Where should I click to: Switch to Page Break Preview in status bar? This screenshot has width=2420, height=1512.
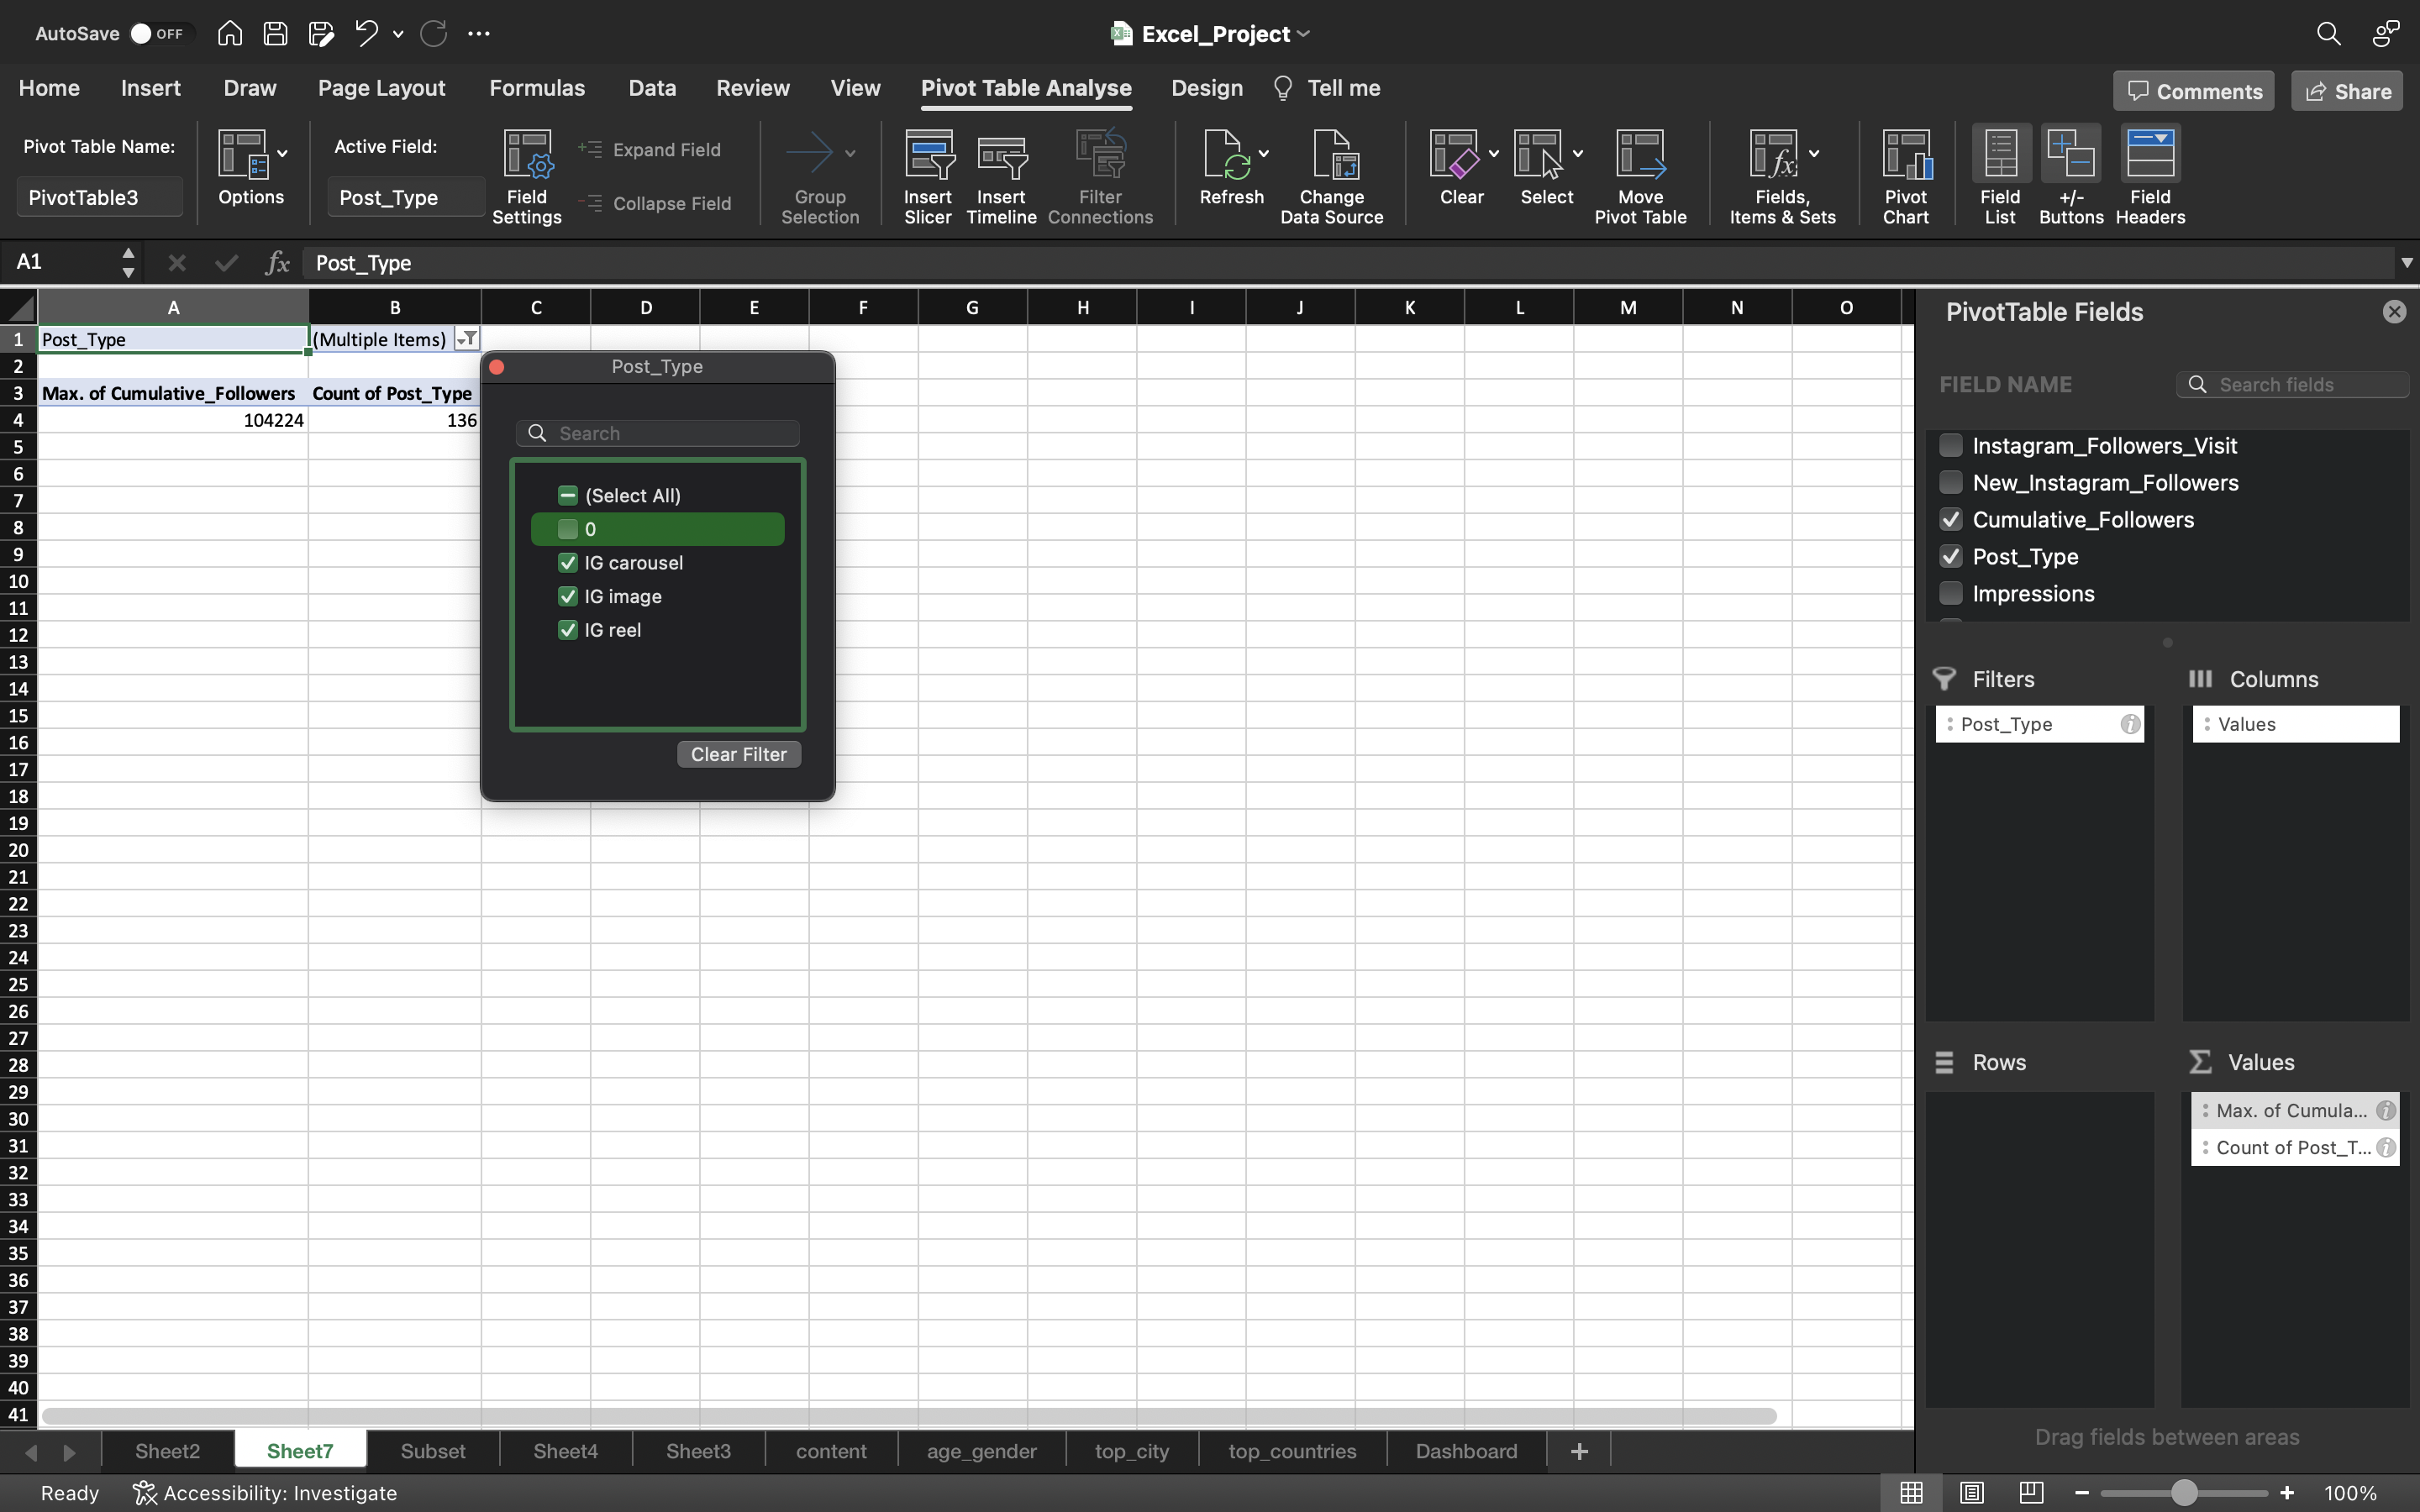point(2031,1493)
